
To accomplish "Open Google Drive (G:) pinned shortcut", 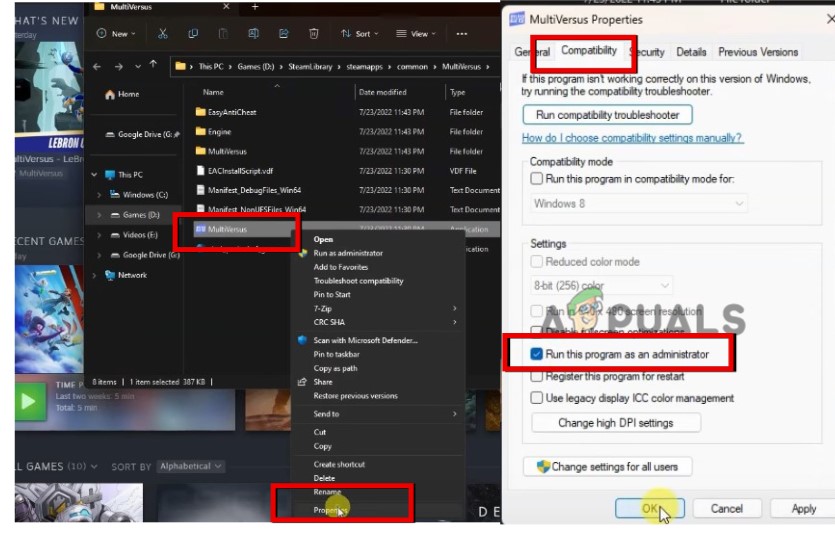I will 142,135.
